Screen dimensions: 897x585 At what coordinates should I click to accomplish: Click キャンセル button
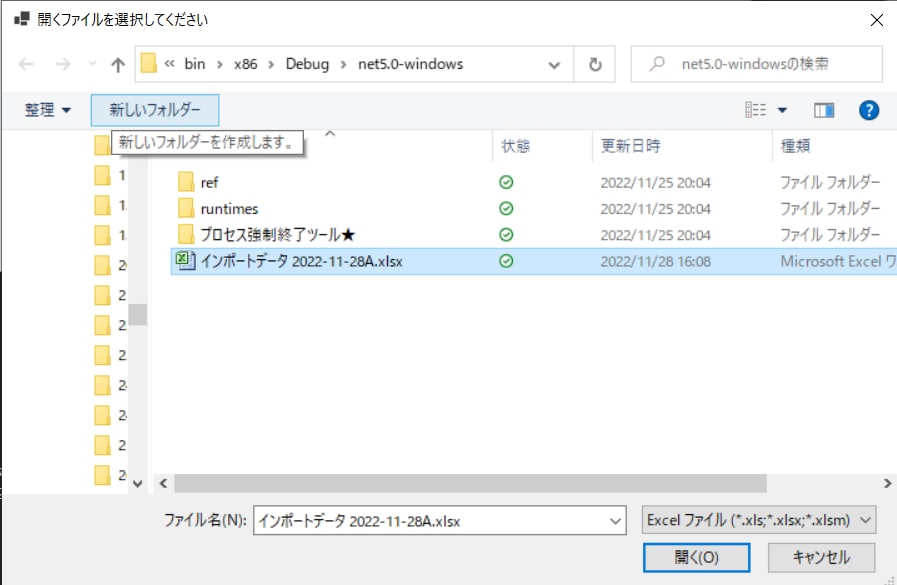821,557
